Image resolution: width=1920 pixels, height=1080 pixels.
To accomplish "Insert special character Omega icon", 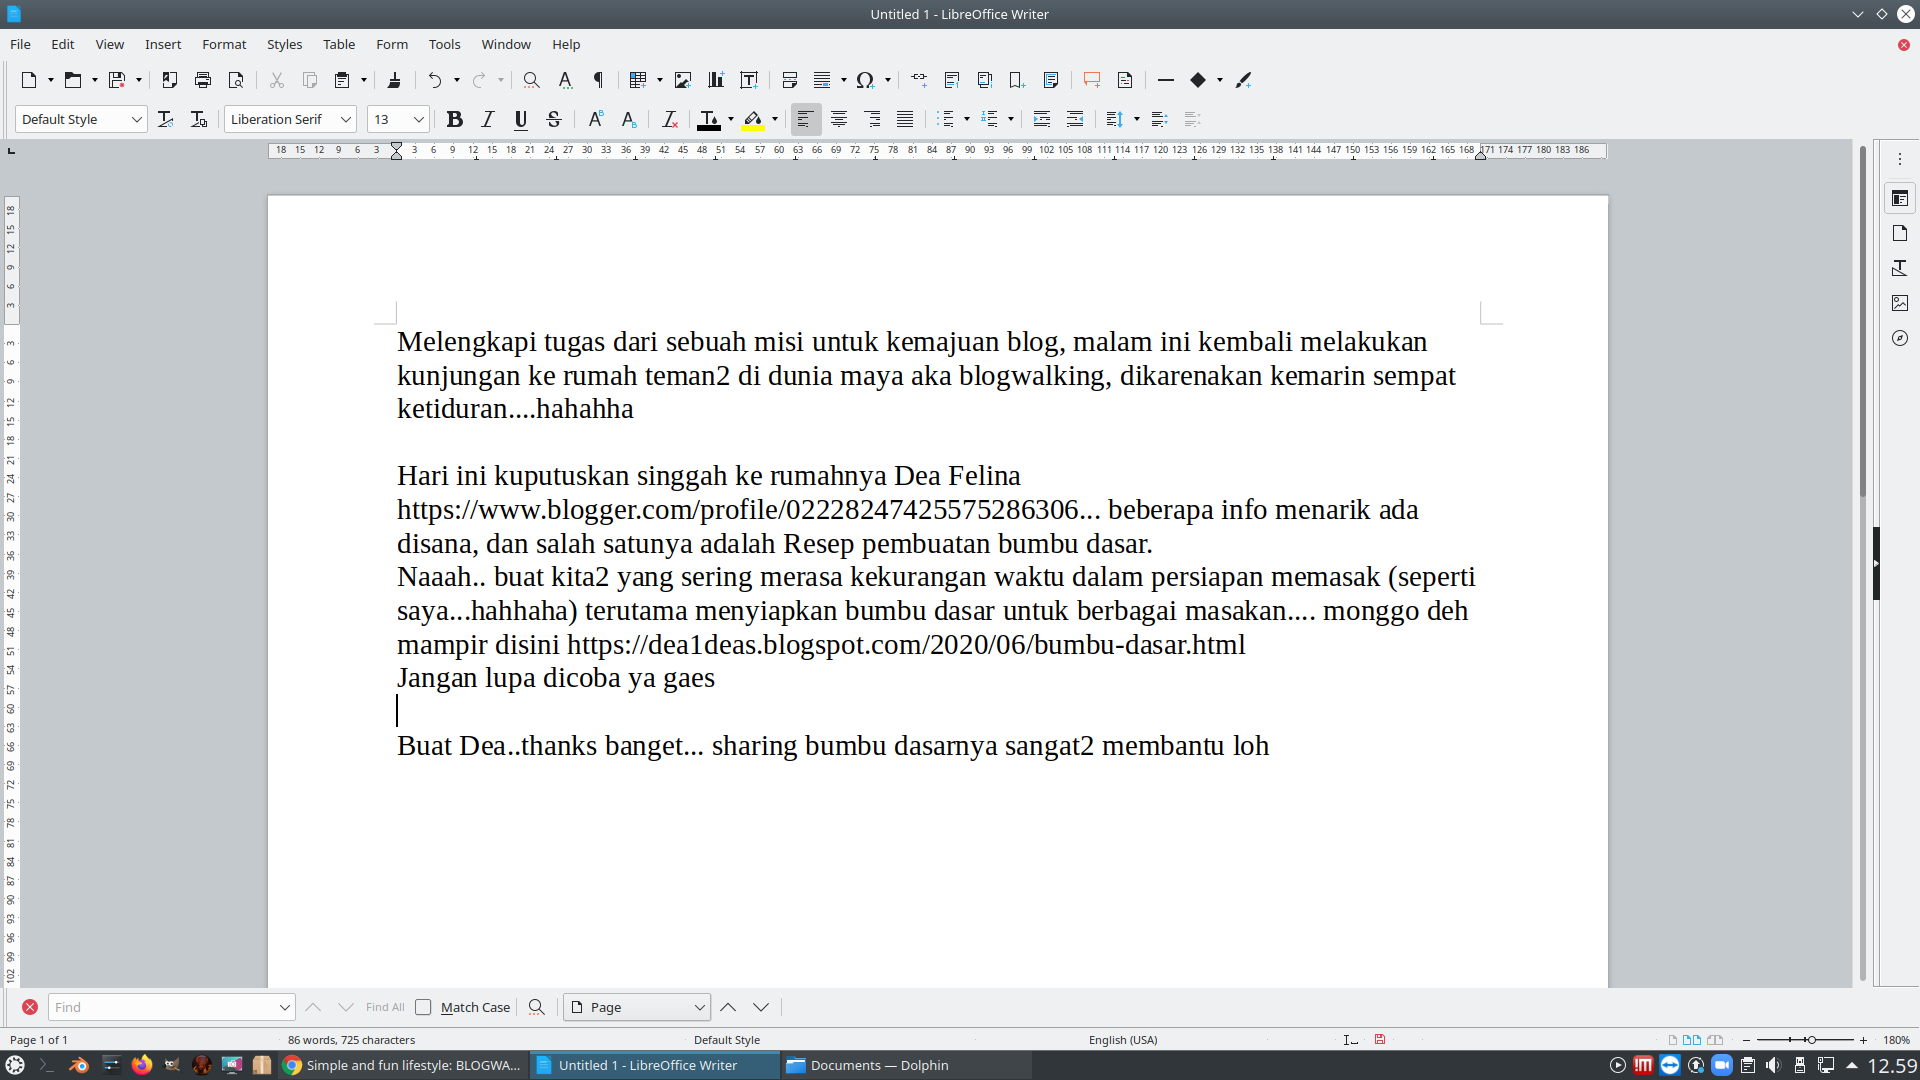I will pyautogui.click(x=865, y=80).
